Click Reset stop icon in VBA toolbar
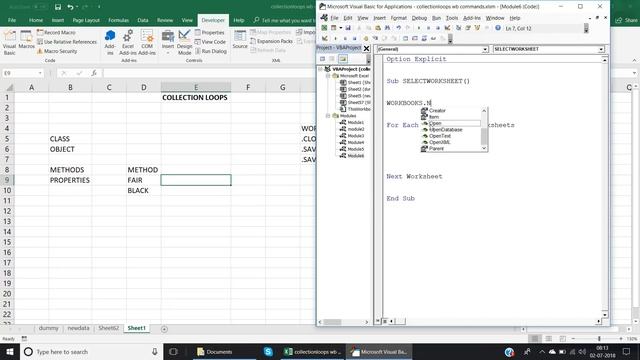The image size is (640, 360). (x=438, y=28)
